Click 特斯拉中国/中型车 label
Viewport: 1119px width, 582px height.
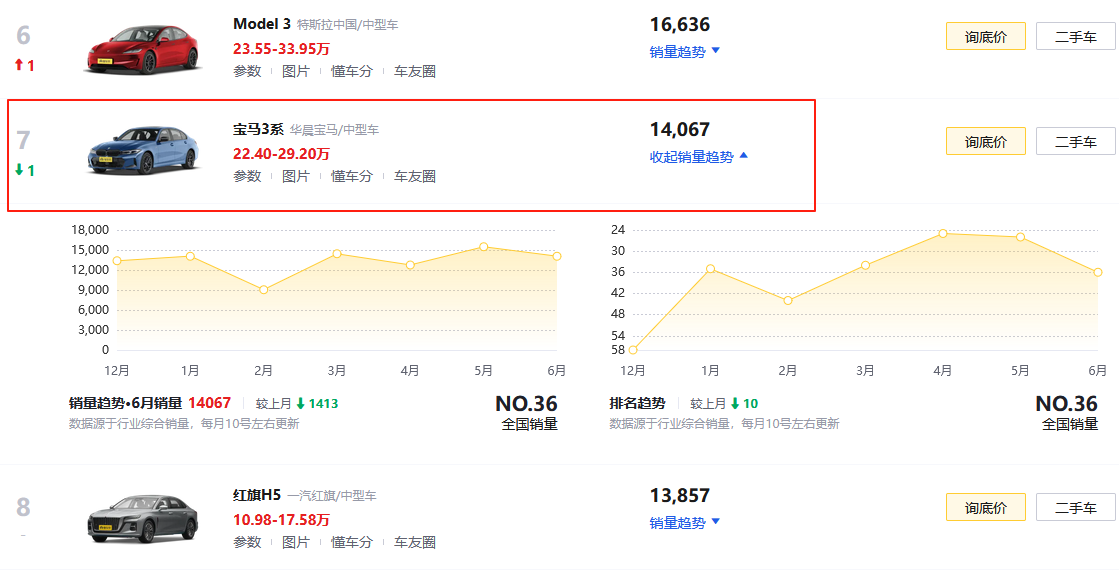pyautogui.click(x=348, y=25)
